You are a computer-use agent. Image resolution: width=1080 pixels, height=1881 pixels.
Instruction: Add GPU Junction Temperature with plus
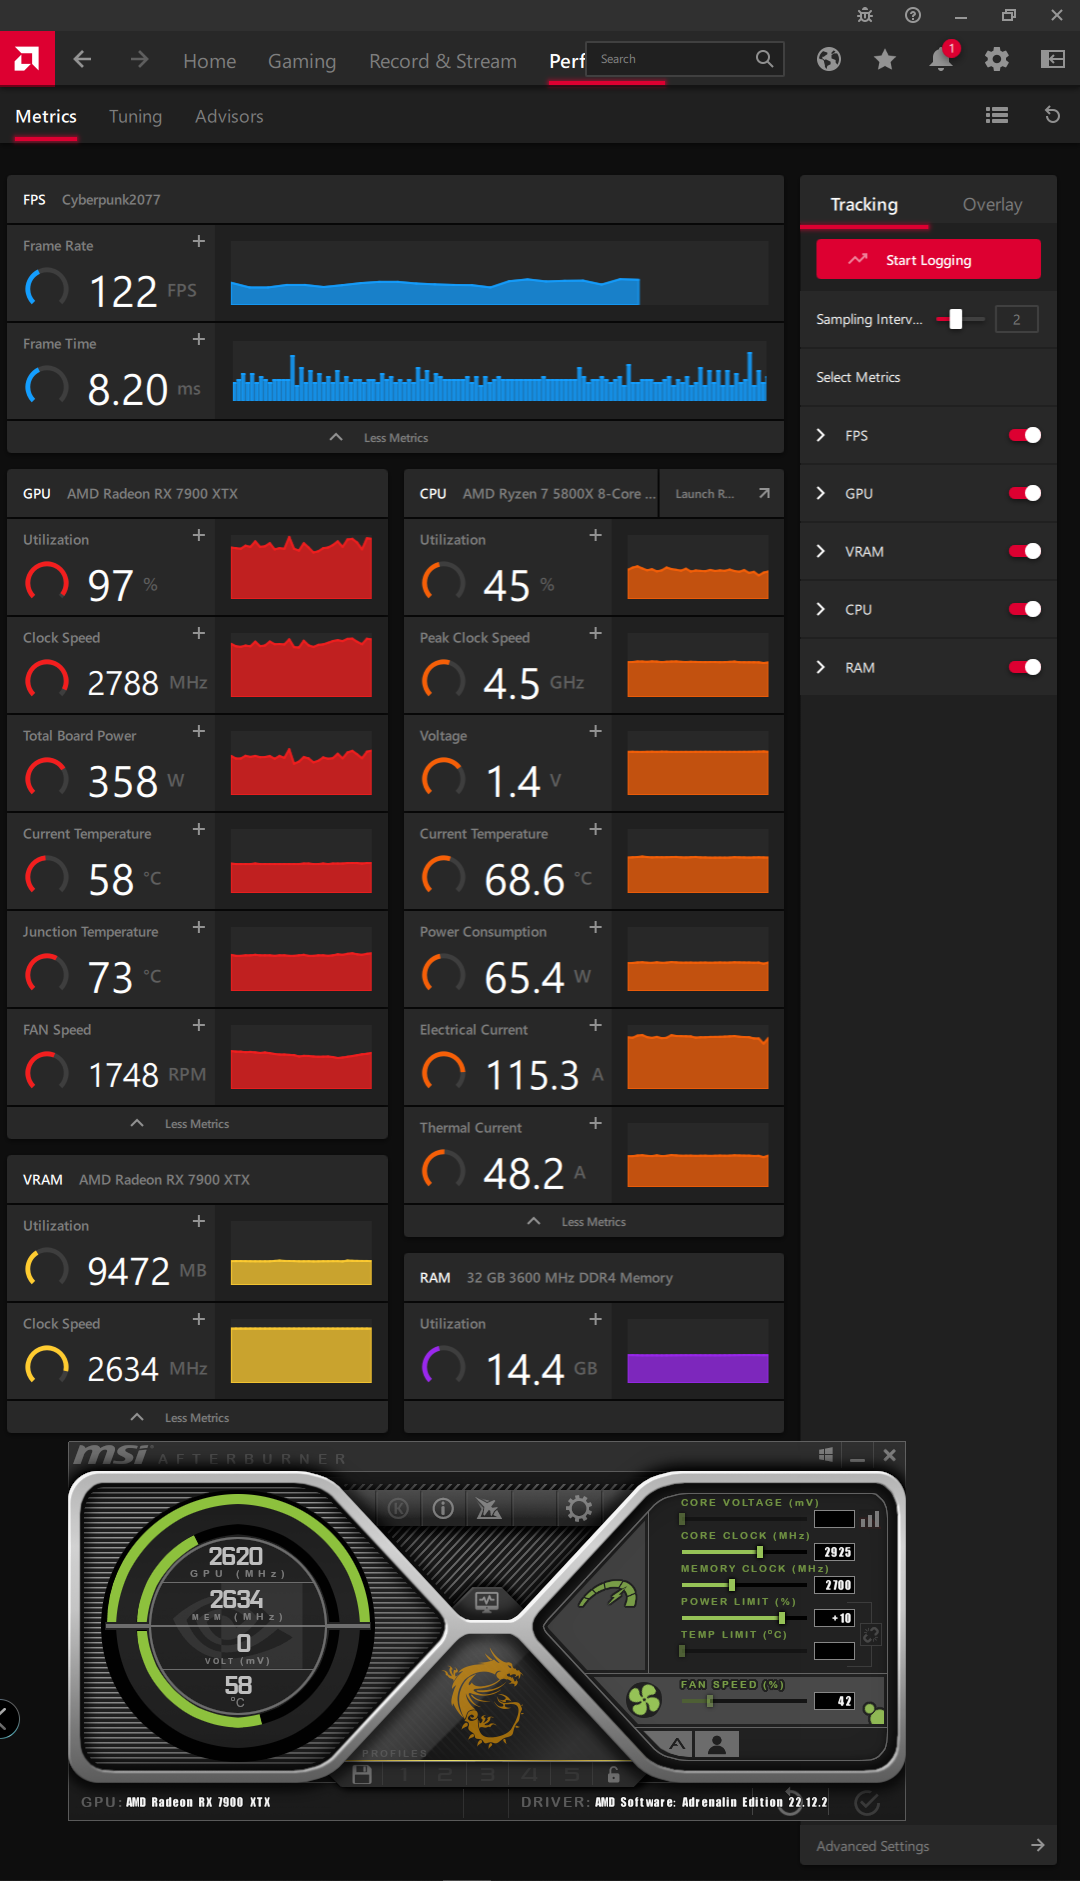point(199,927)
